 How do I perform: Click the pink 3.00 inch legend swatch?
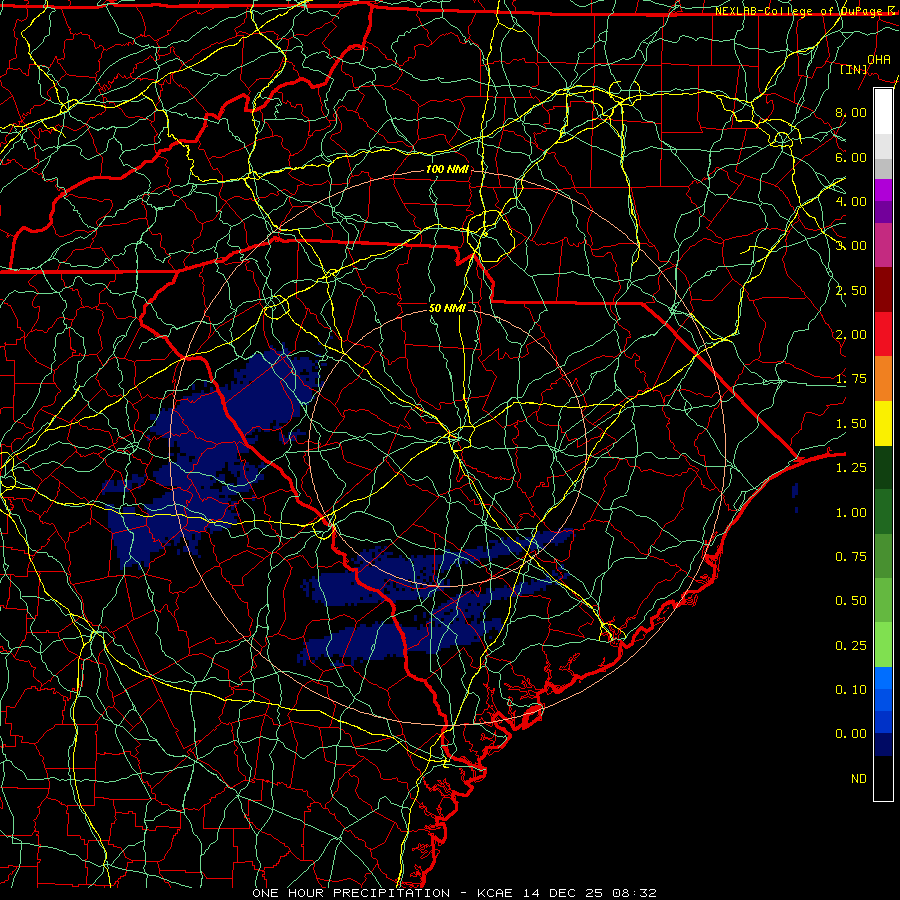[x=883, y=245]
